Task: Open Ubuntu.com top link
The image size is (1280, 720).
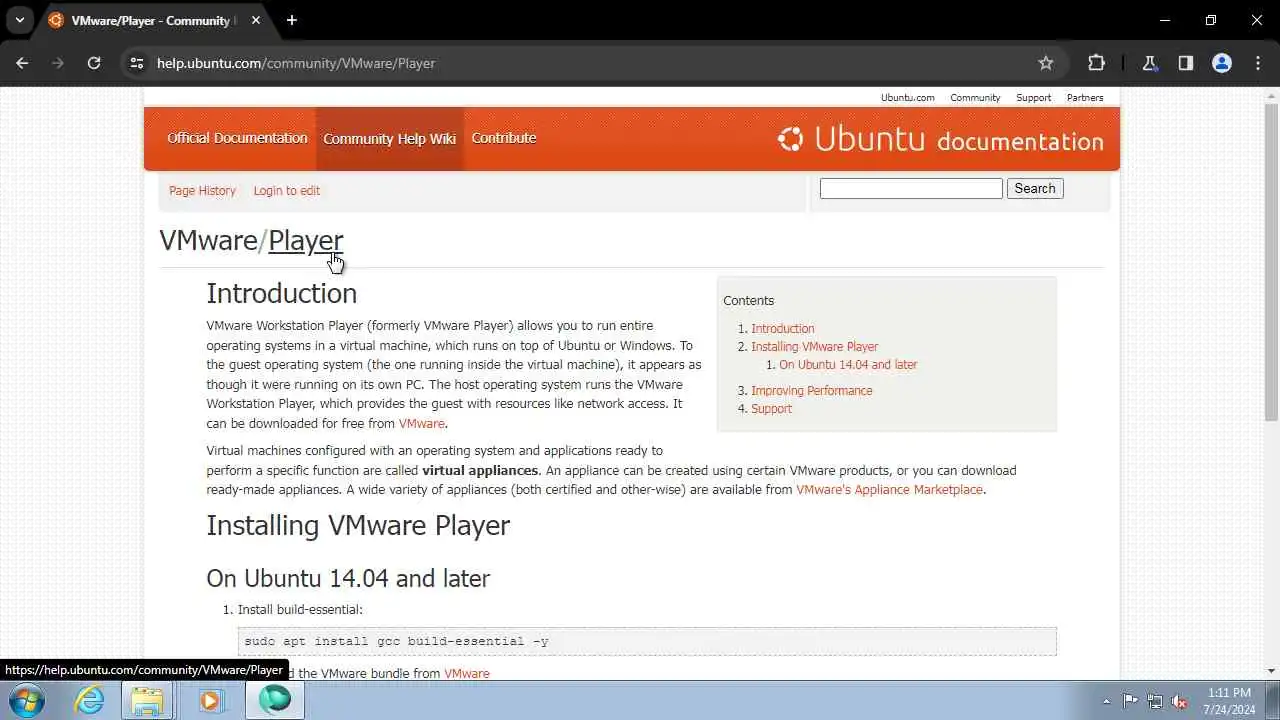Action: coord(907,98)
